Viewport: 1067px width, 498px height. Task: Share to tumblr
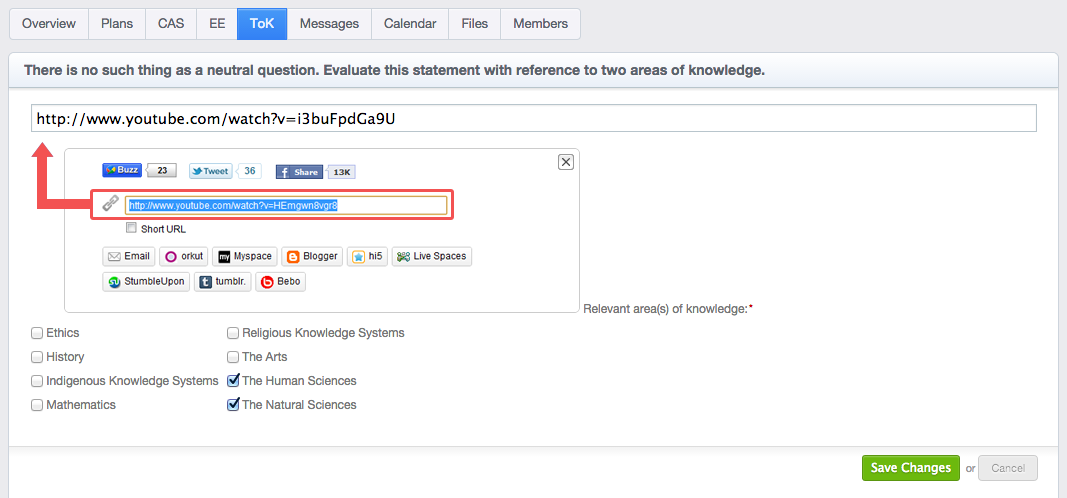pos(223,282)
